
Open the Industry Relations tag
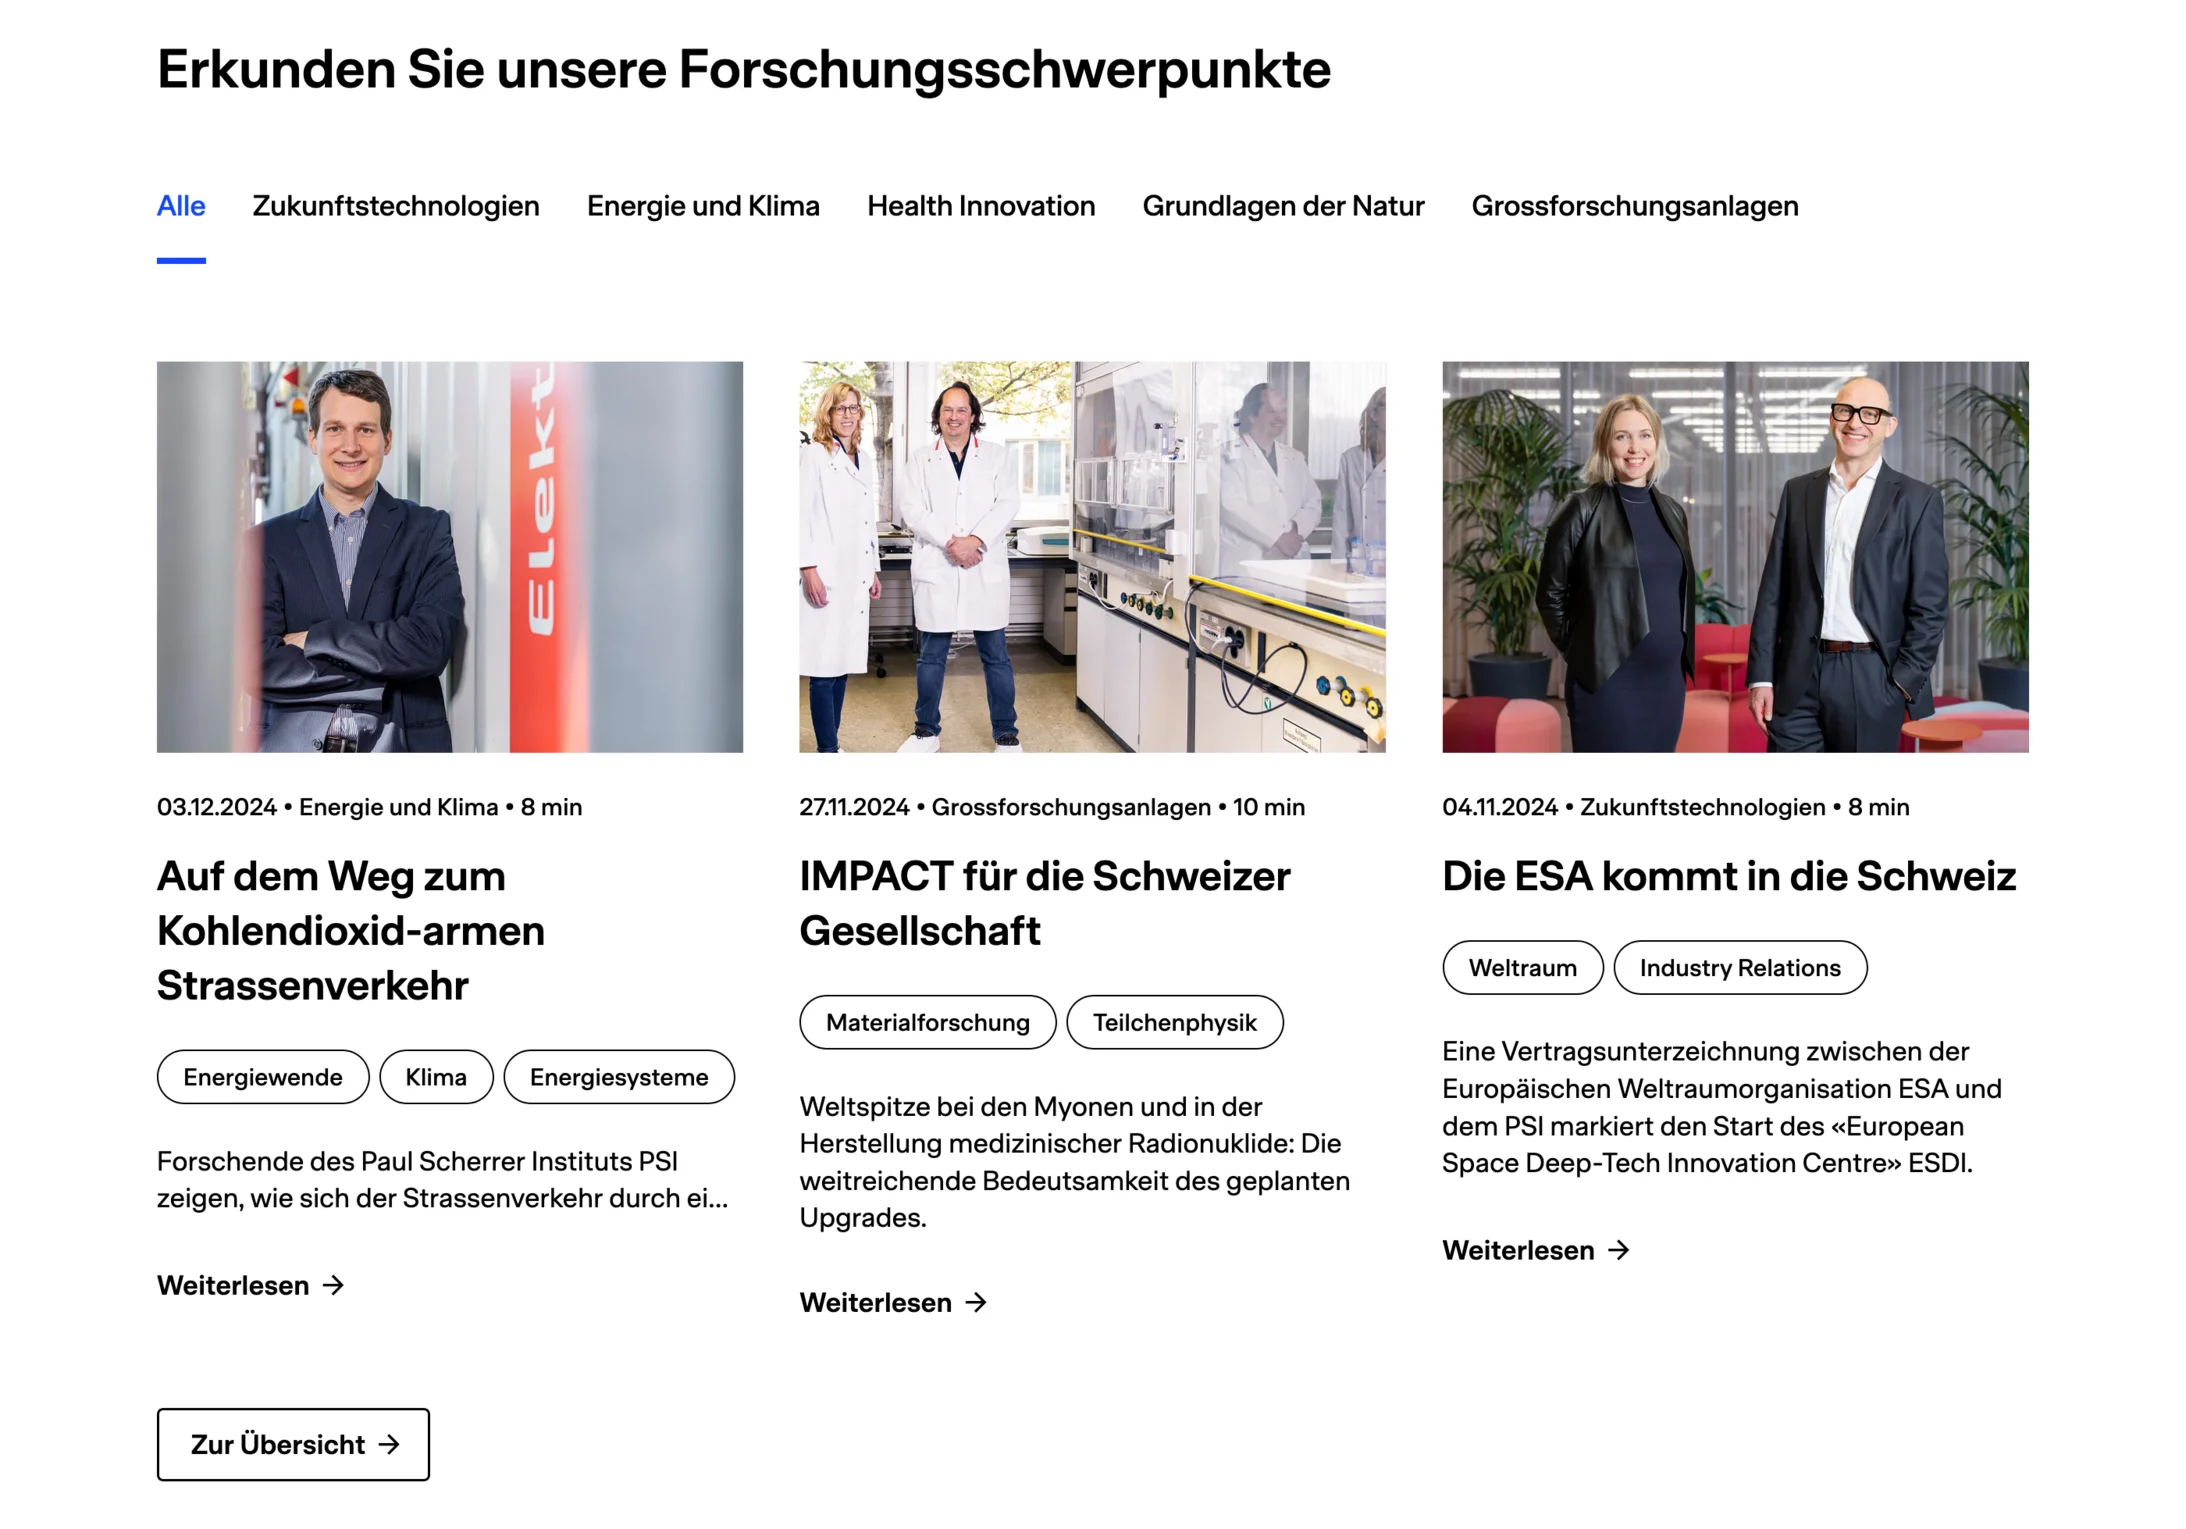pyautogui.click(x=1740, y=968)
